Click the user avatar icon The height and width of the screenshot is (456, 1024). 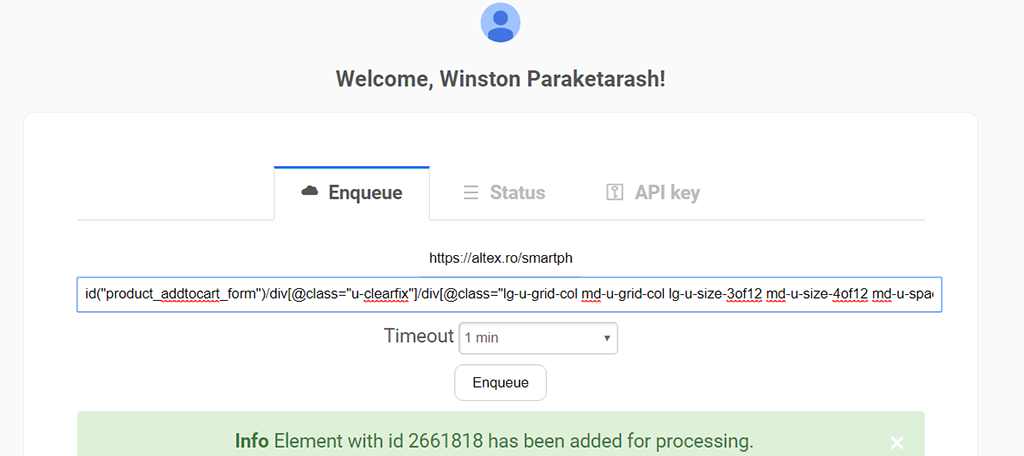click(501, 23)
